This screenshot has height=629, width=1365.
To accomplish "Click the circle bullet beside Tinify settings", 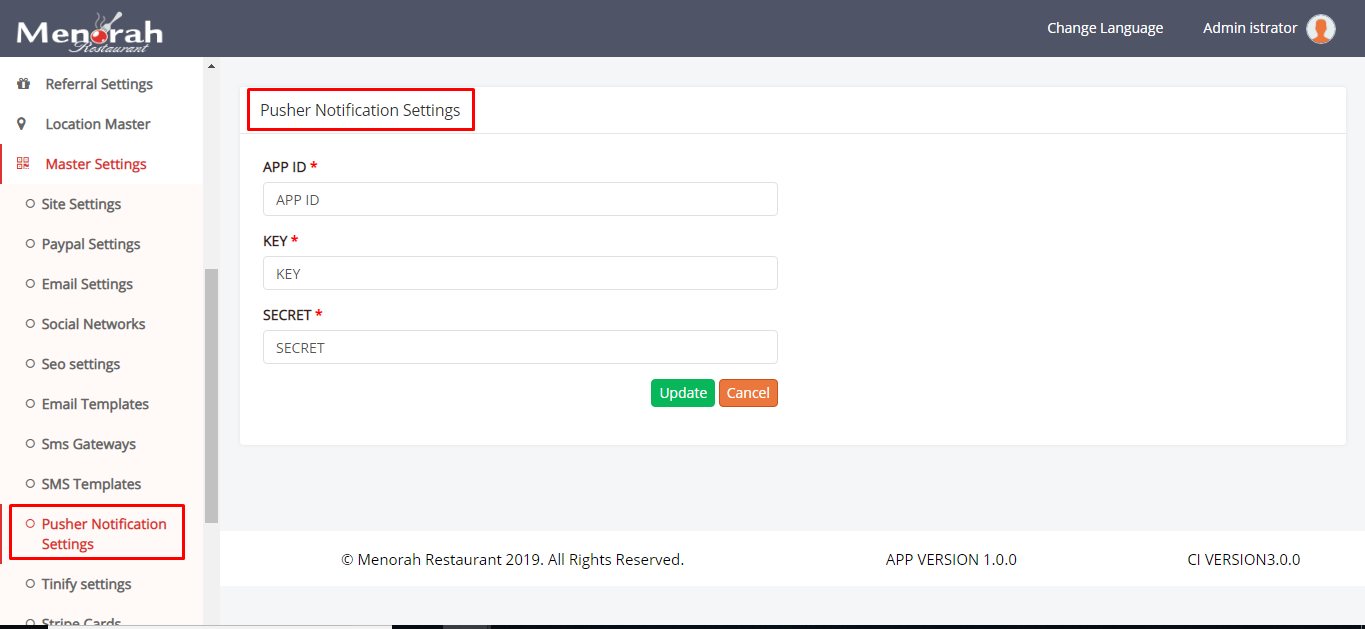I will tap(30, 584).
